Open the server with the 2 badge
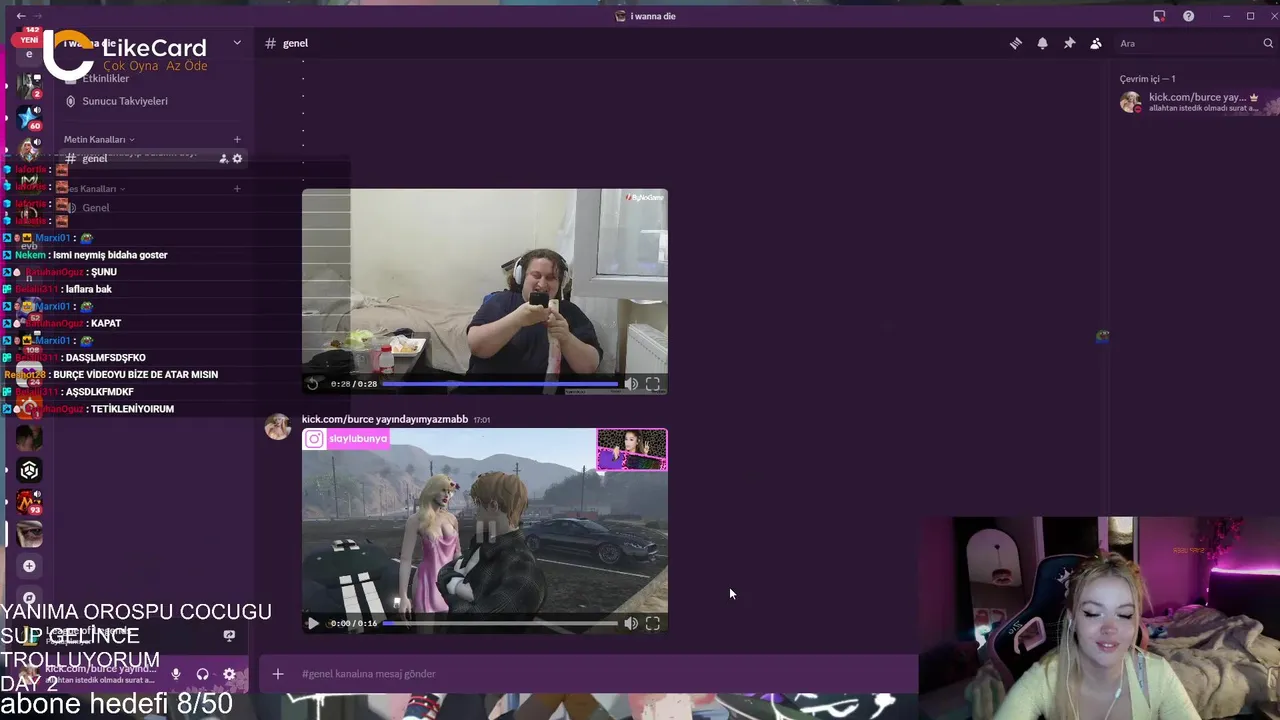Screen dimensions: 1280x720 pos(29,85)
